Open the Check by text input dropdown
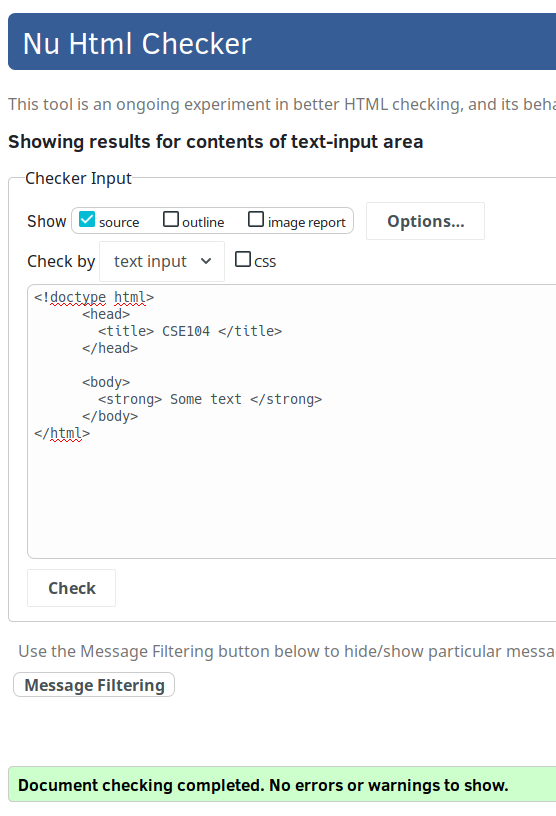This screenshot has width=556, height=816. coord(162,261)
